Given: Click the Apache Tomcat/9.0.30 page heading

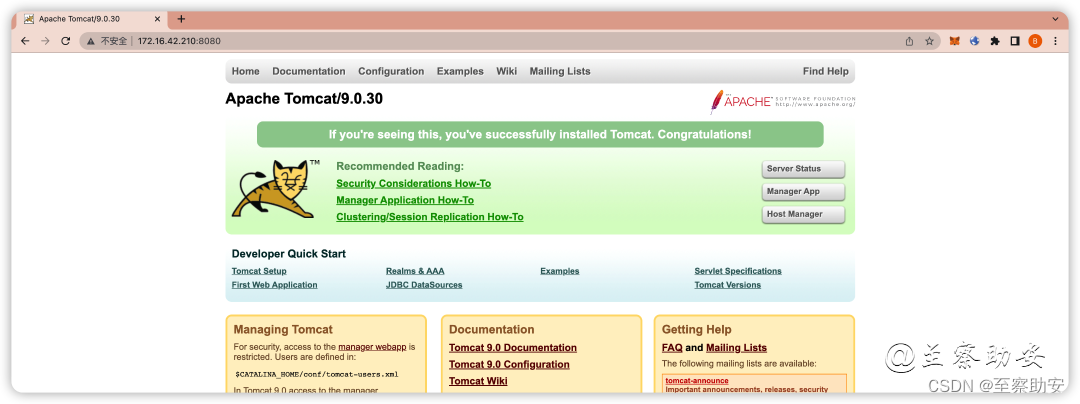Looking at the screenshot, I should (x=304, y=99).
